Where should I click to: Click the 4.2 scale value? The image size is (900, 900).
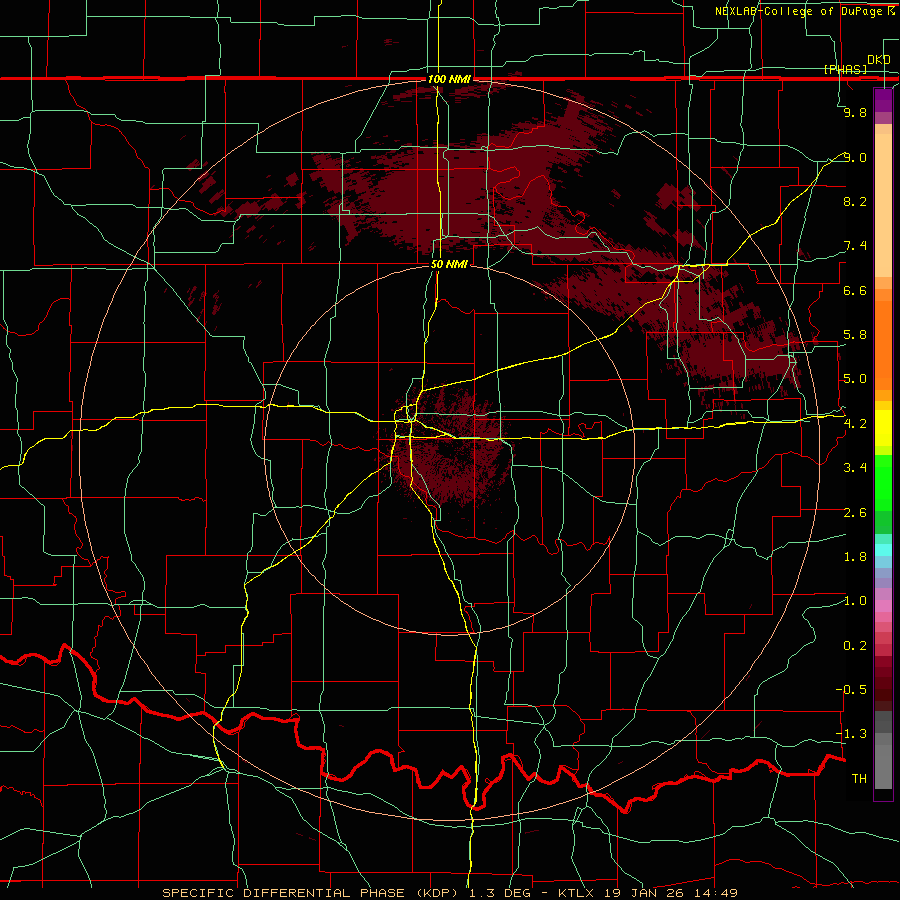point(855,424)
